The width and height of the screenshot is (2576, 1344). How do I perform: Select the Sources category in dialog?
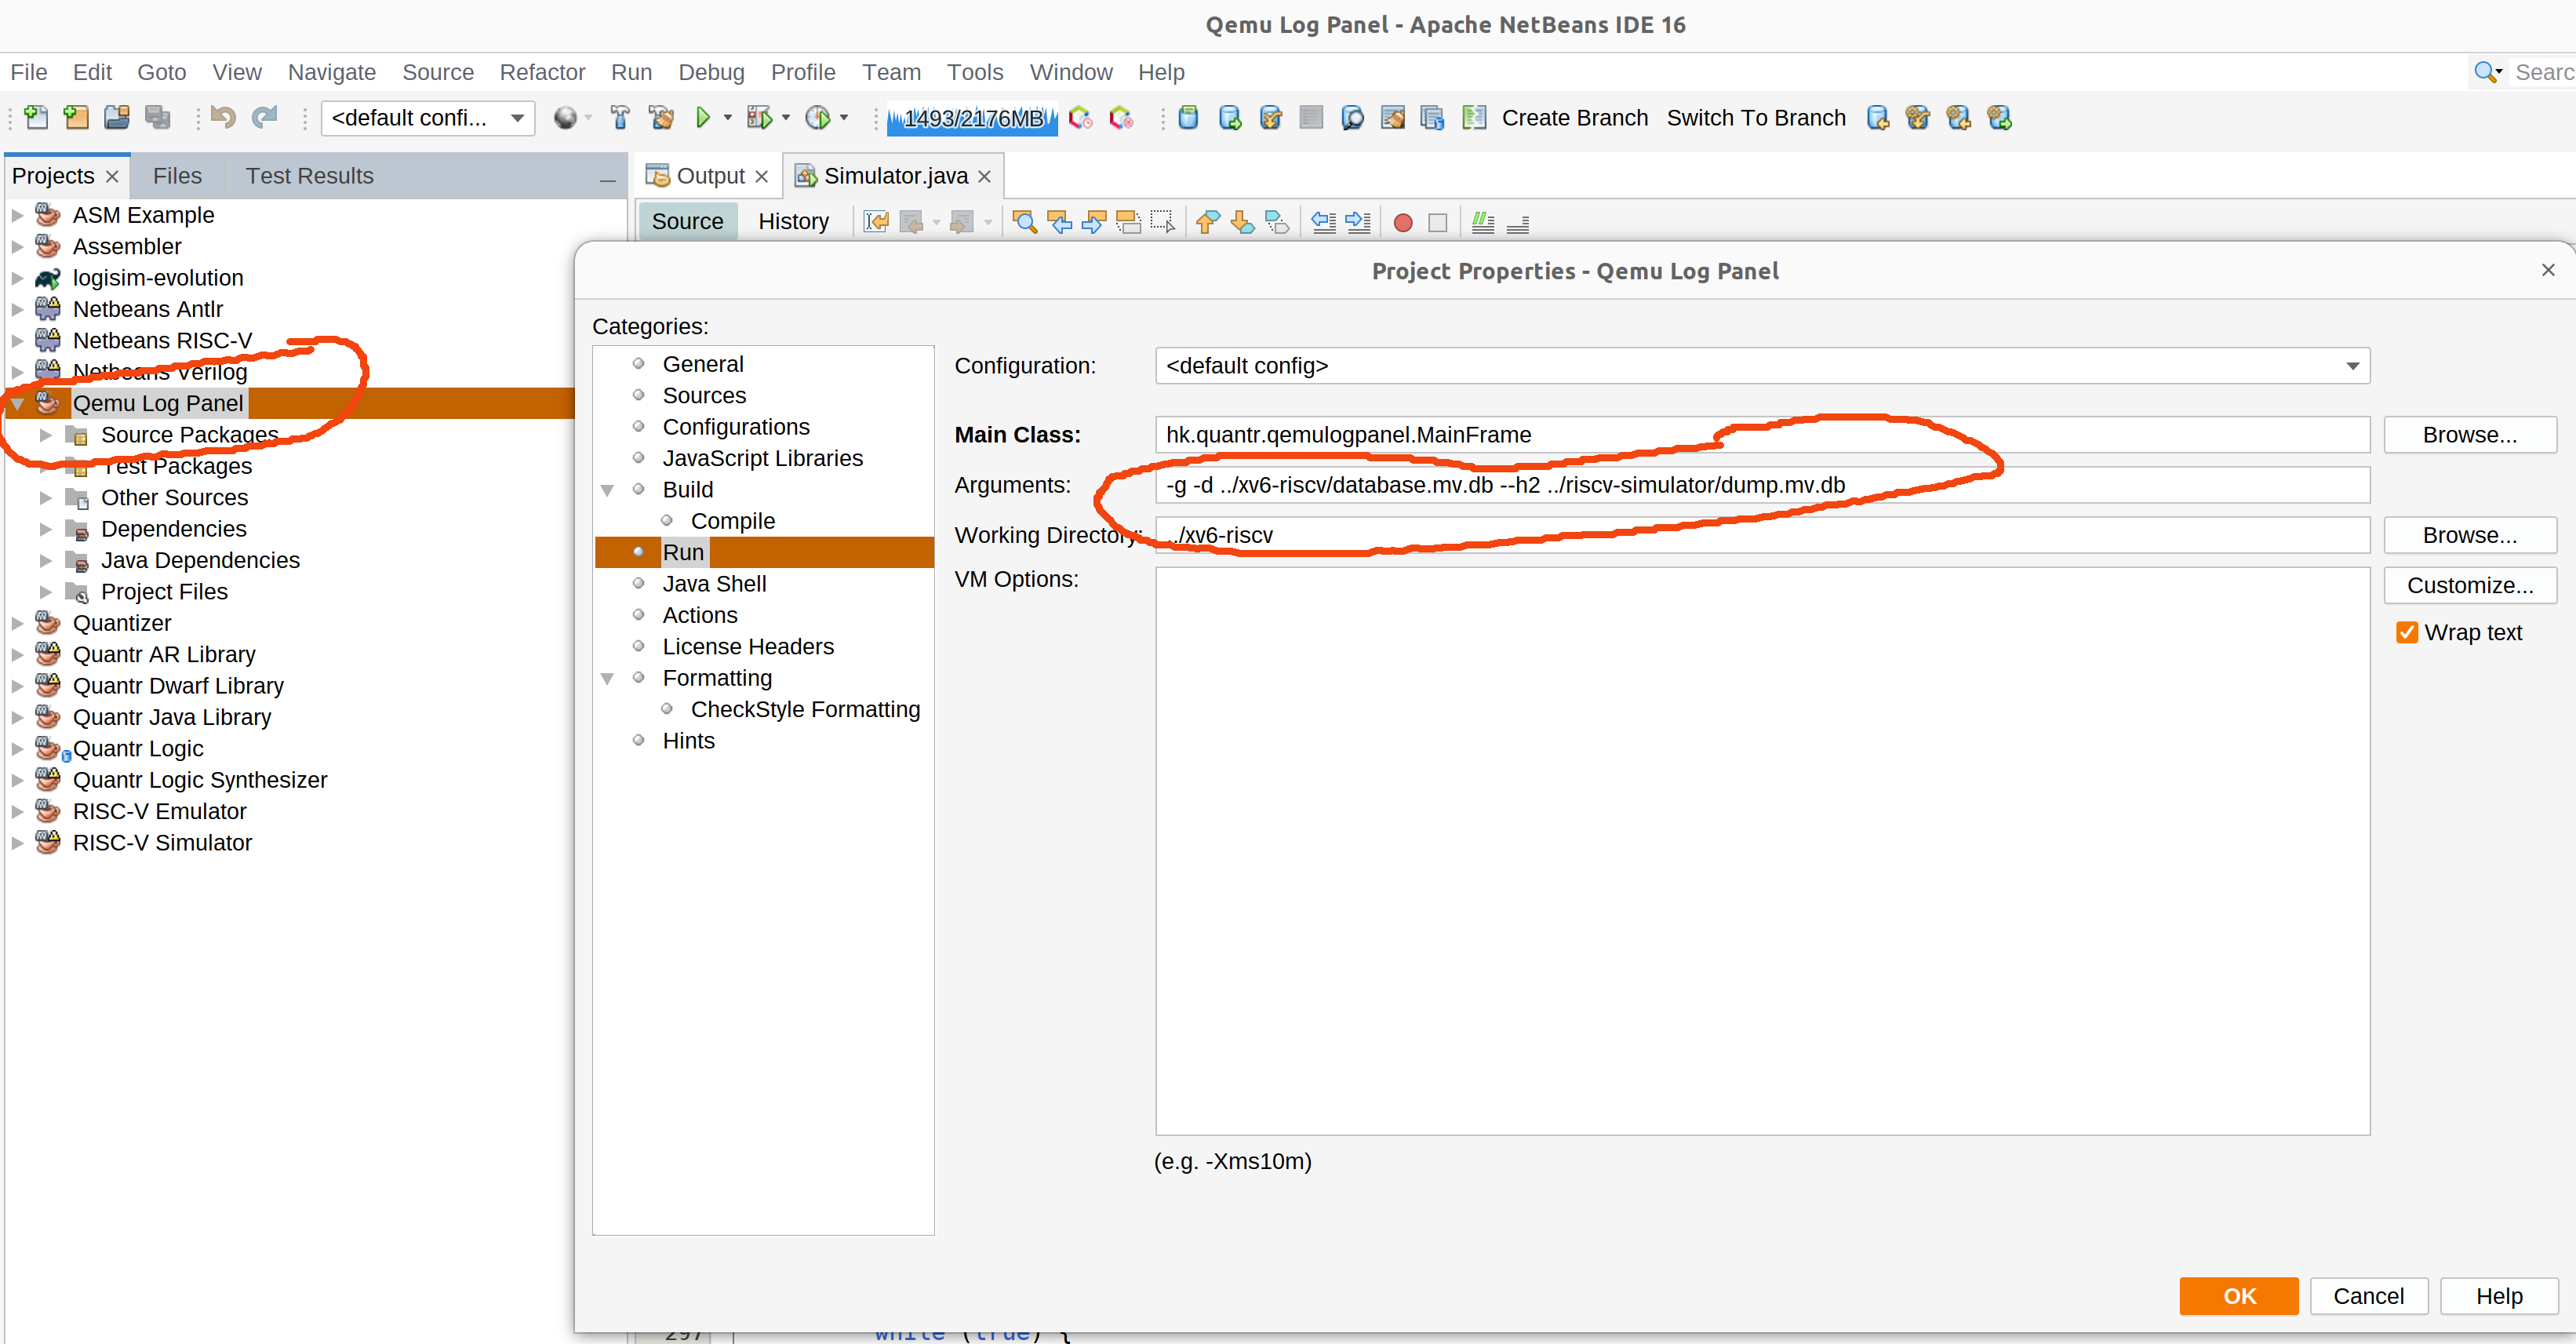tap(704, 396)
